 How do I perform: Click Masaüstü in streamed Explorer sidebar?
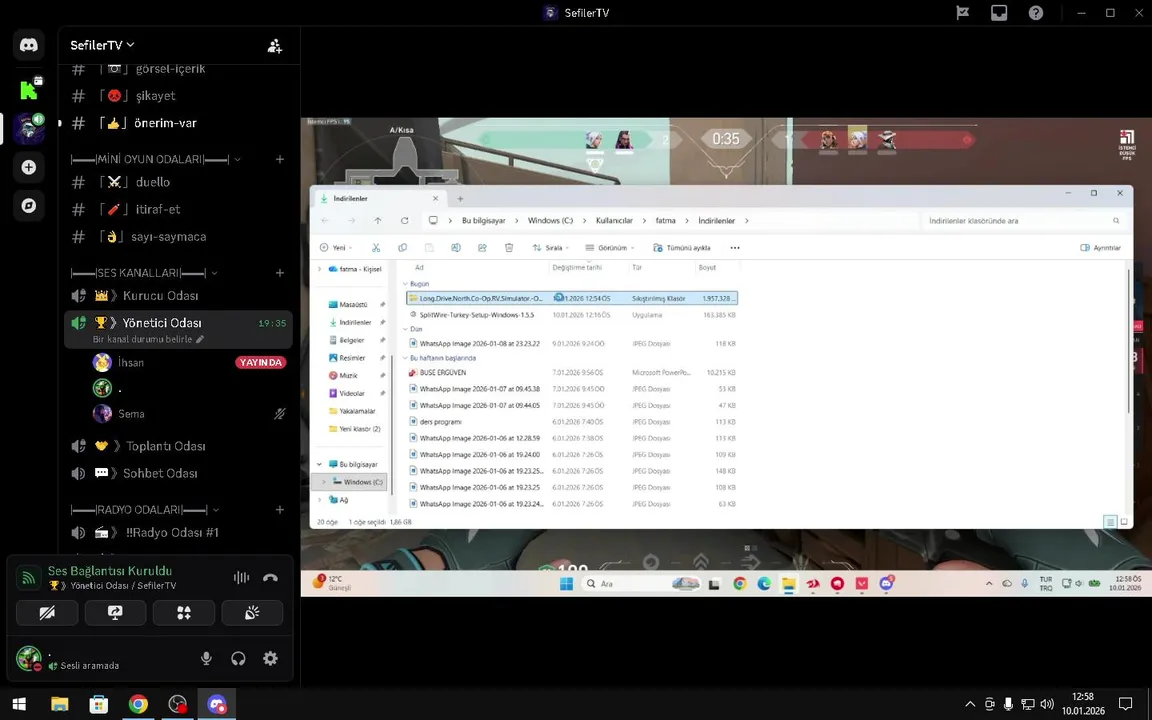coord(353,304)
